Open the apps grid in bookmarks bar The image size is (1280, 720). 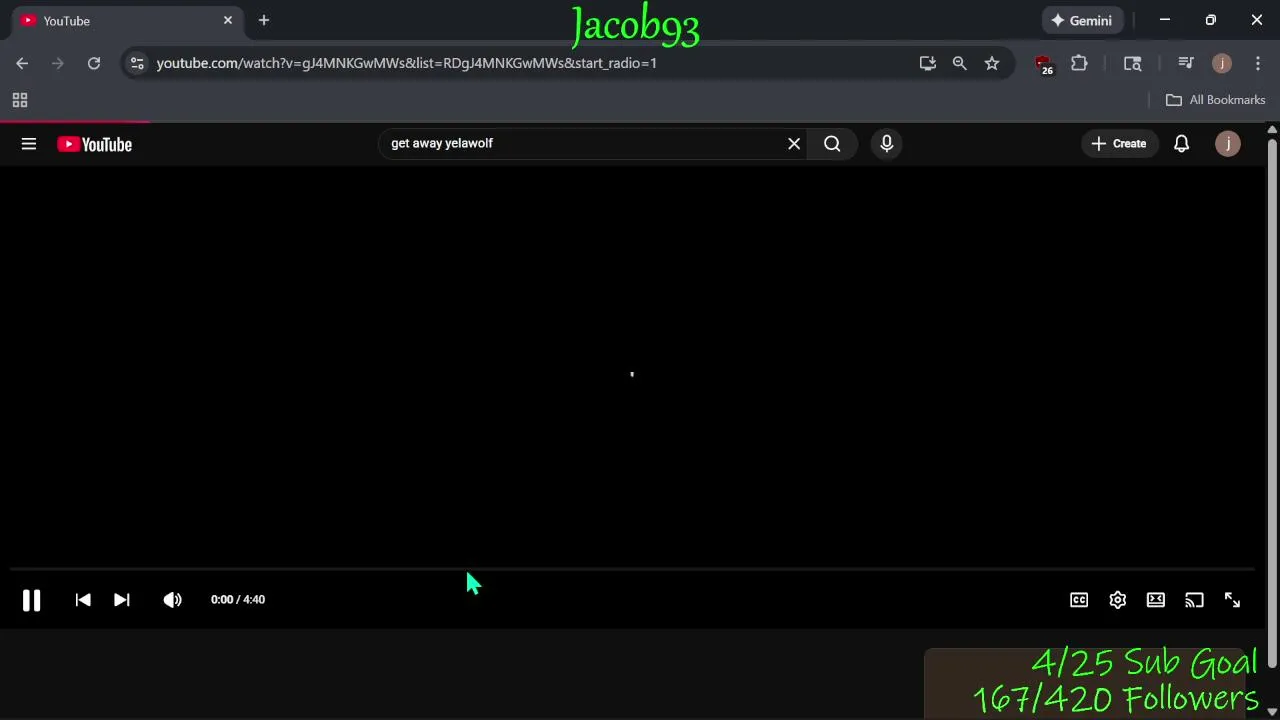[x=20, y=100]
